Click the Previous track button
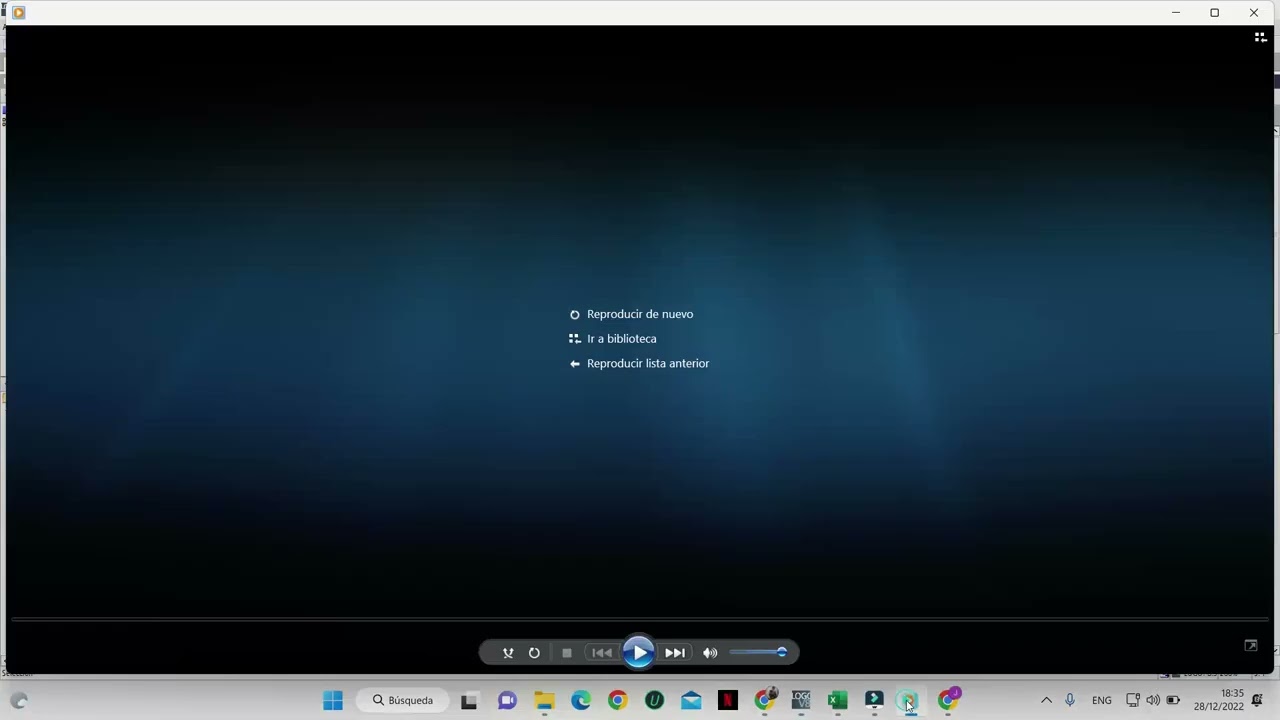The width and height of the screenshot is (1280, 720). click(x=602, y=653)
